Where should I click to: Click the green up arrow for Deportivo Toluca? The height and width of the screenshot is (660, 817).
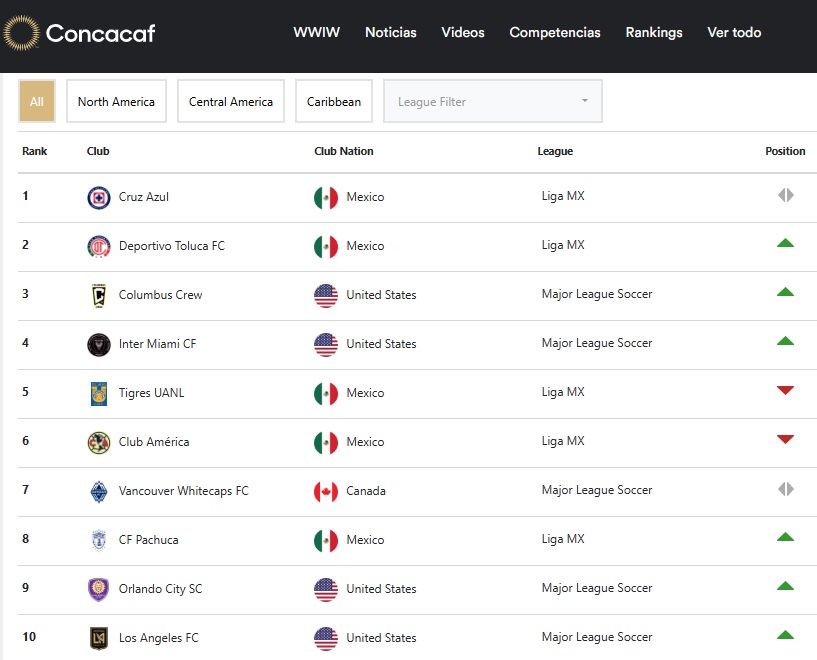785,243
